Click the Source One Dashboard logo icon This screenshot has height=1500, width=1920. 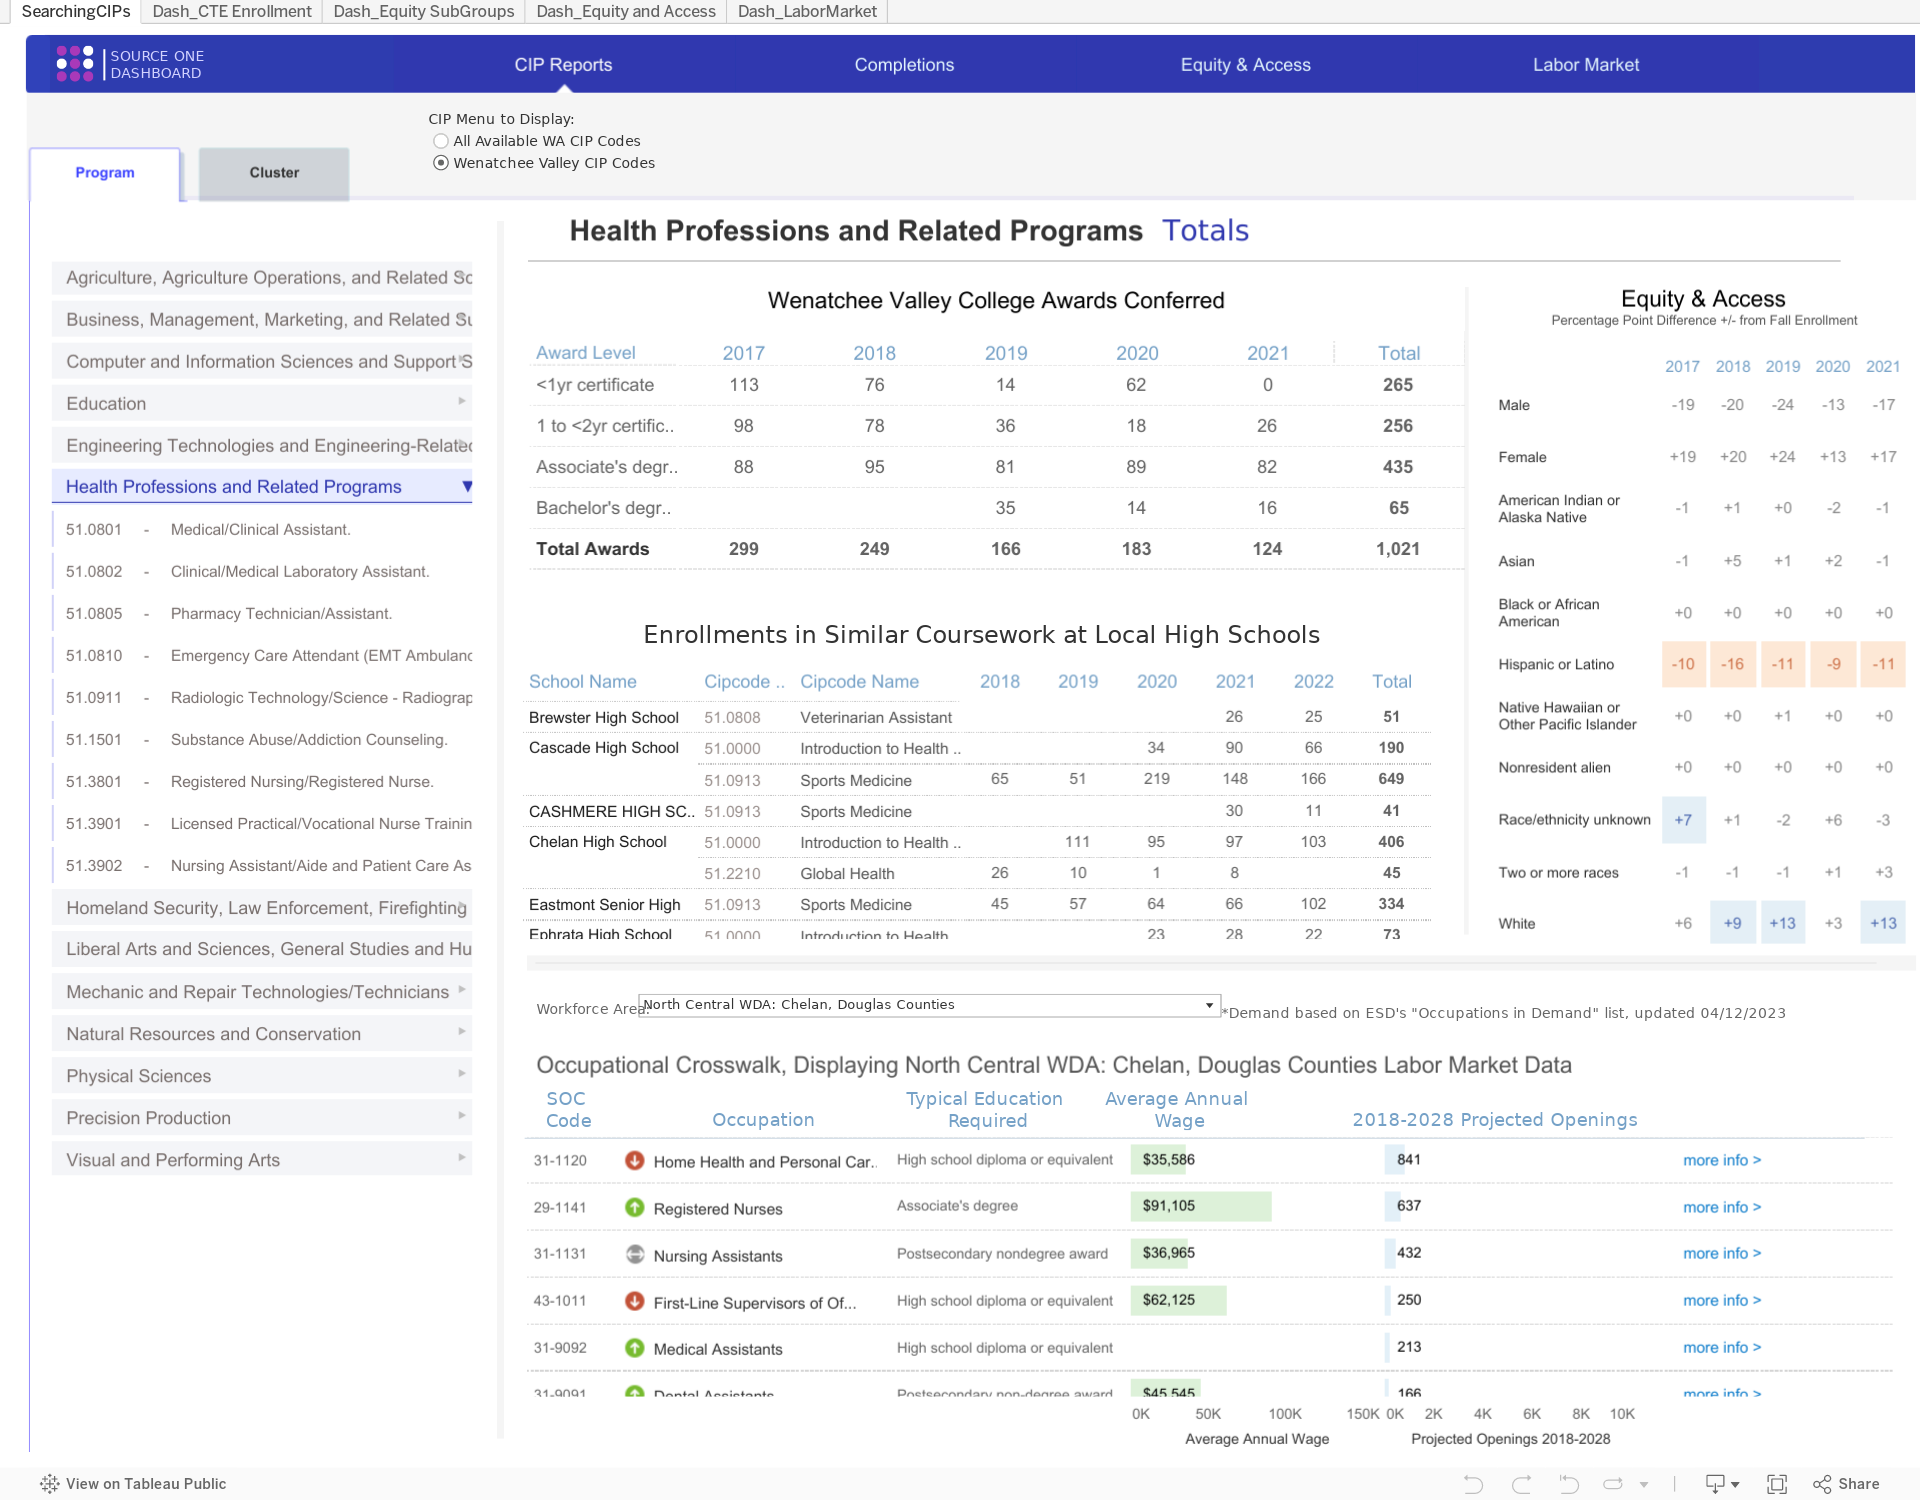[x=75, y=63]
